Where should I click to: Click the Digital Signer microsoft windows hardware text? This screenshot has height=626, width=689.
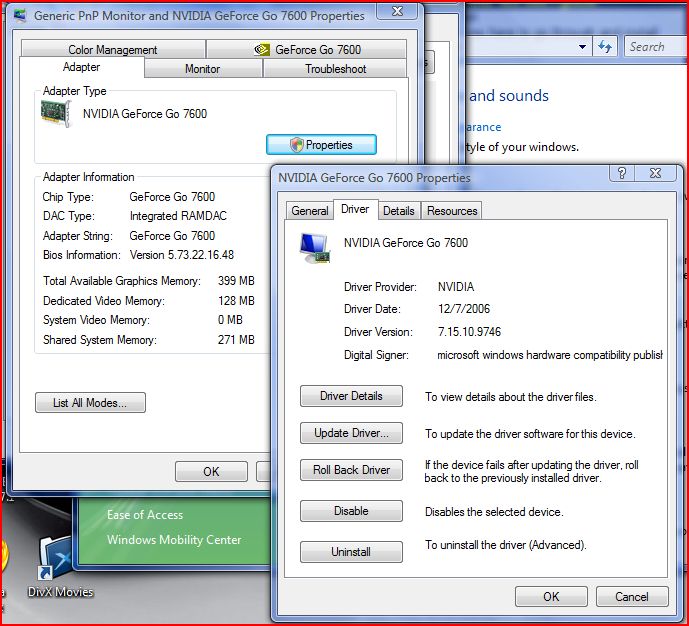click(x=550, y=355)
